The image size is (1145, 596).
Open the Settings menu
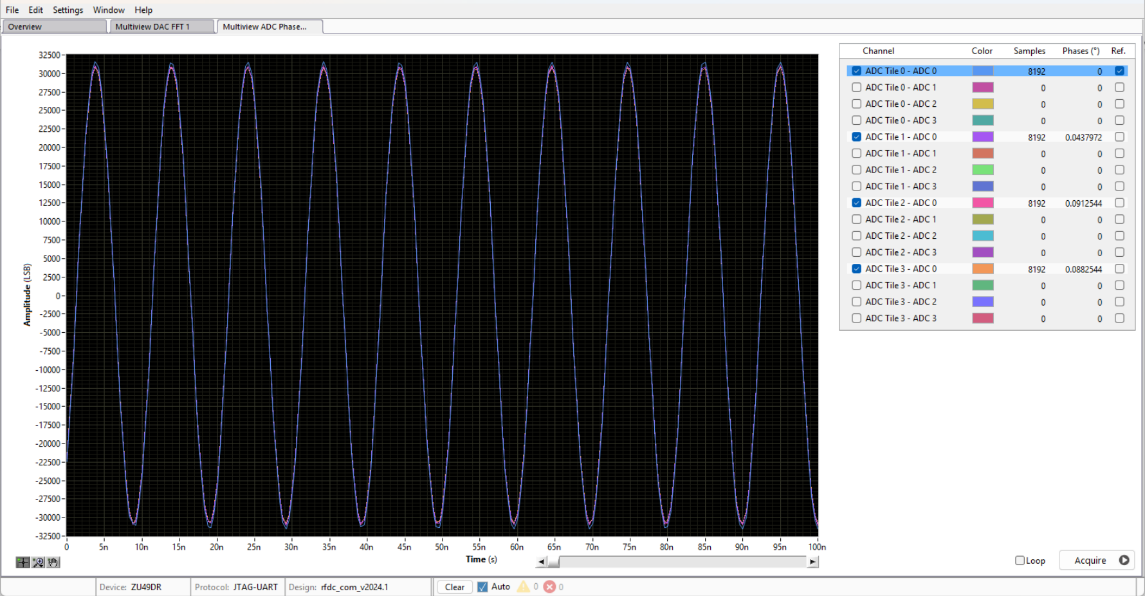click(68, 9)
